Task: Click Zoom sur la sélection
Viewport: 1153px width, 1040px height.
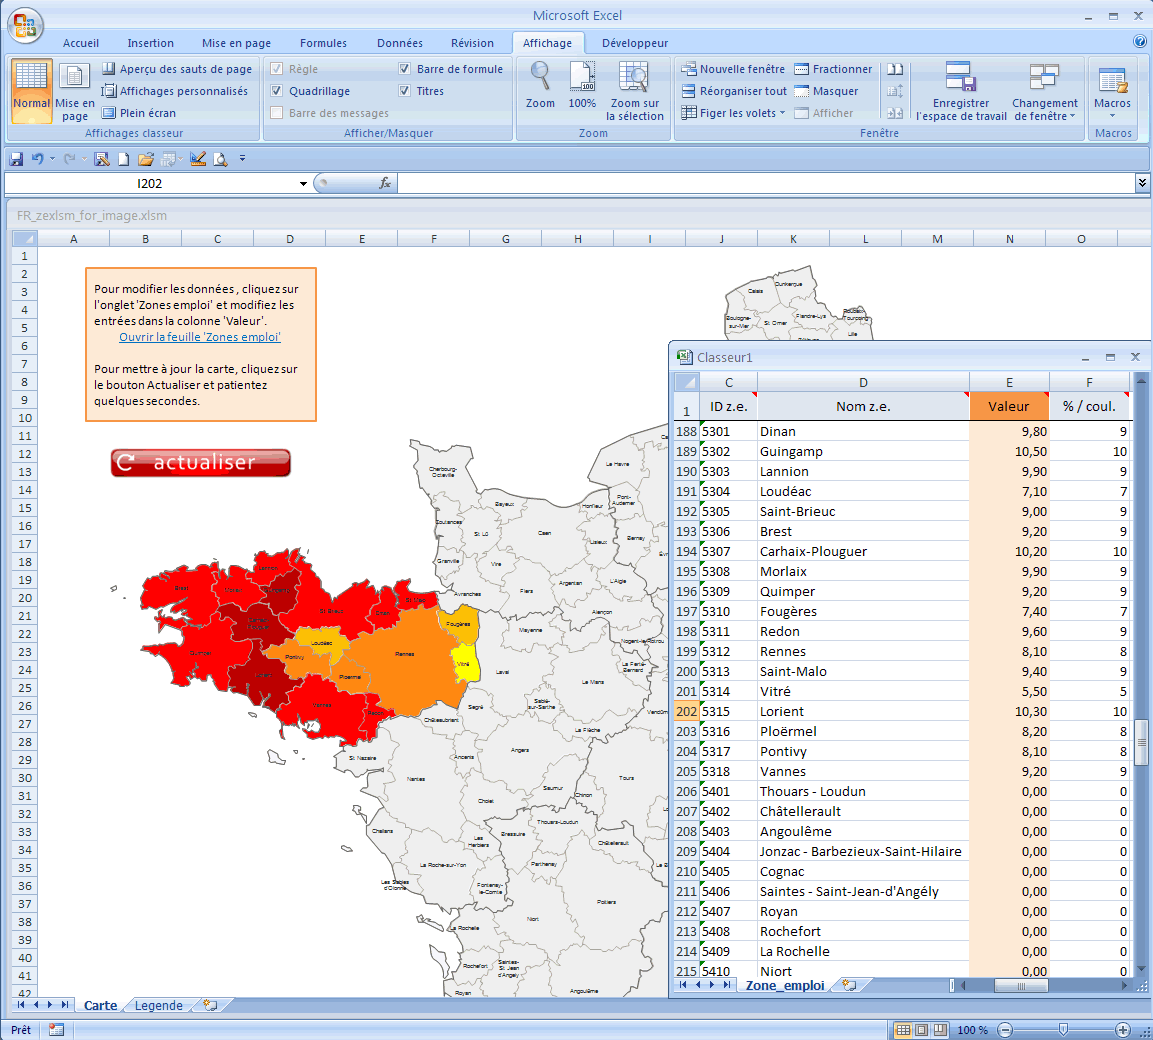Action: (x=635, y=91)
